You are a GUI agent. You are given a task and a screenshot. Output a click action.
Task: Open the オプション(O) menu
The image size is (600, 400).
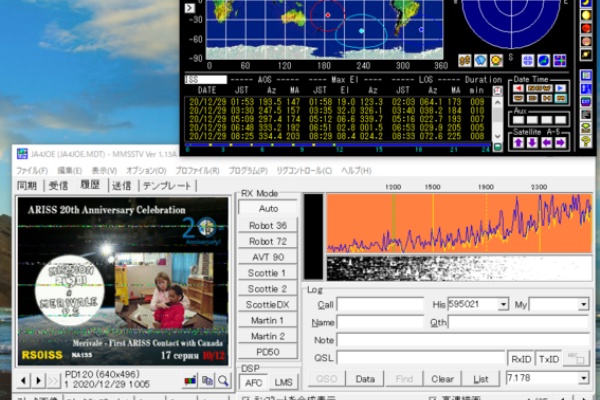pos(146,170)
